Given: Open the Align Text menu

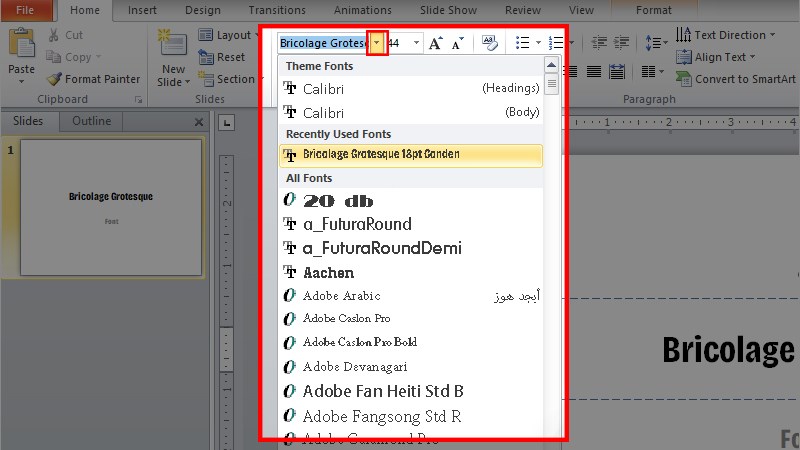Looking at the screenshot, I should click(x=715, y=57).
